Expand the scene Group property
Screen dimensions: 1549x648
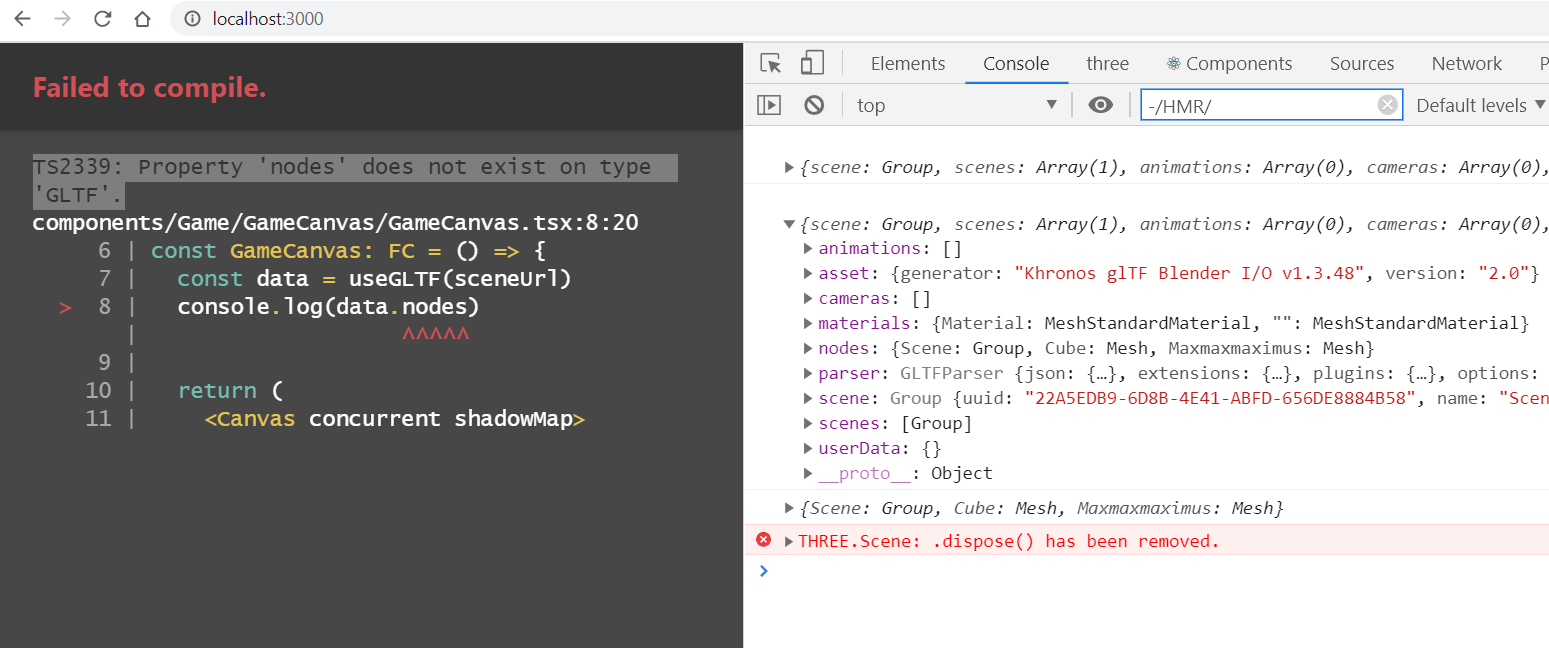[808, 398]
